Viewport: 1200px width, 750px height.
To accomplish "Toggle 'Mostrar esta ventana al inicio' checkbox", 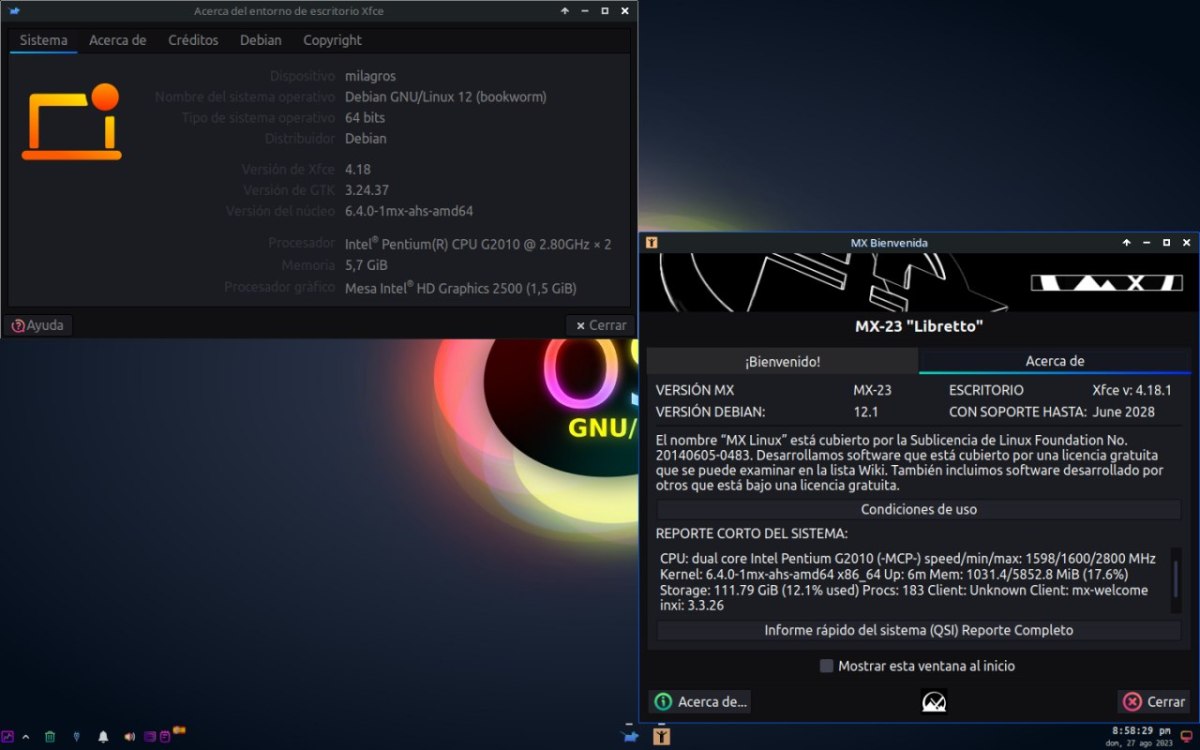I will tap(826, 666).
